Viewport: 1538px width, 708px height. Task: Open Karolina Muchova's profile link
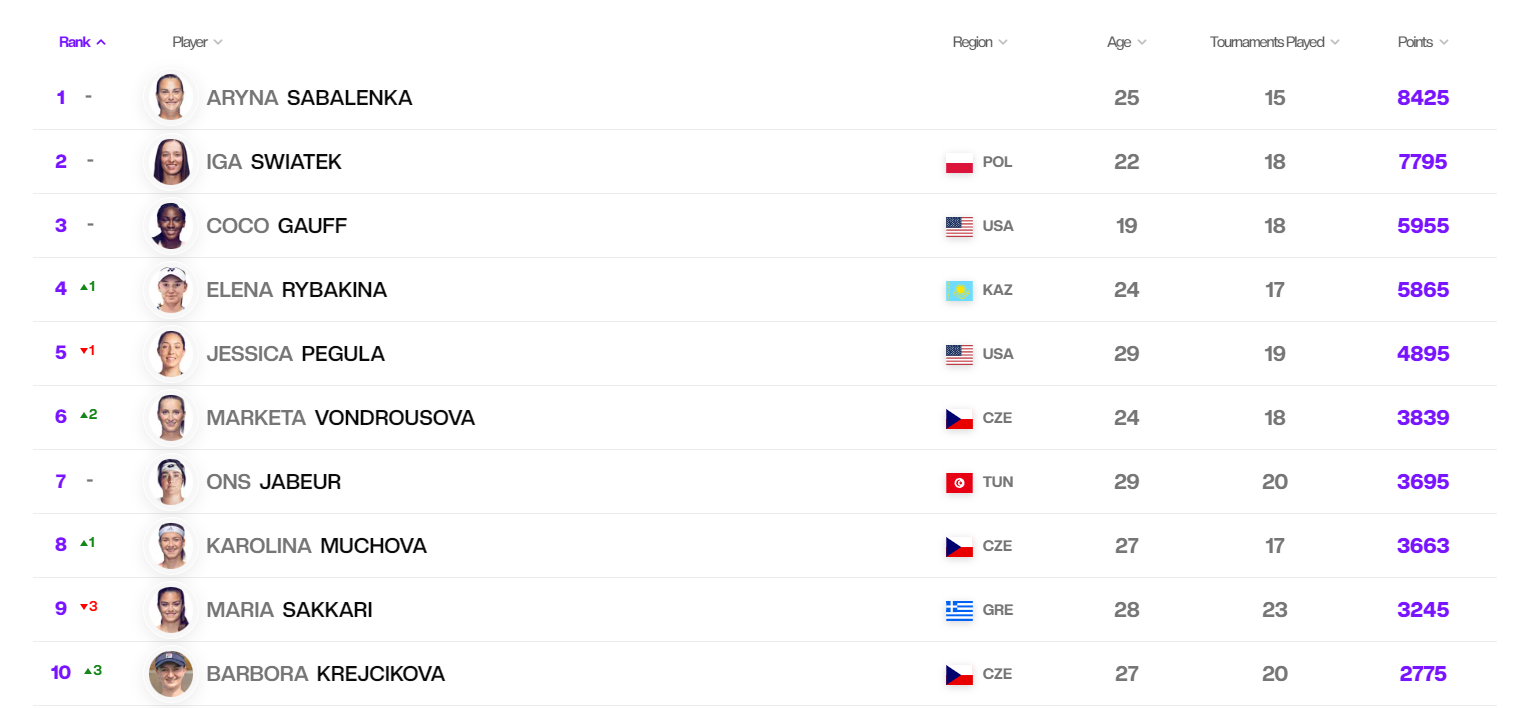tap(316, 546)
